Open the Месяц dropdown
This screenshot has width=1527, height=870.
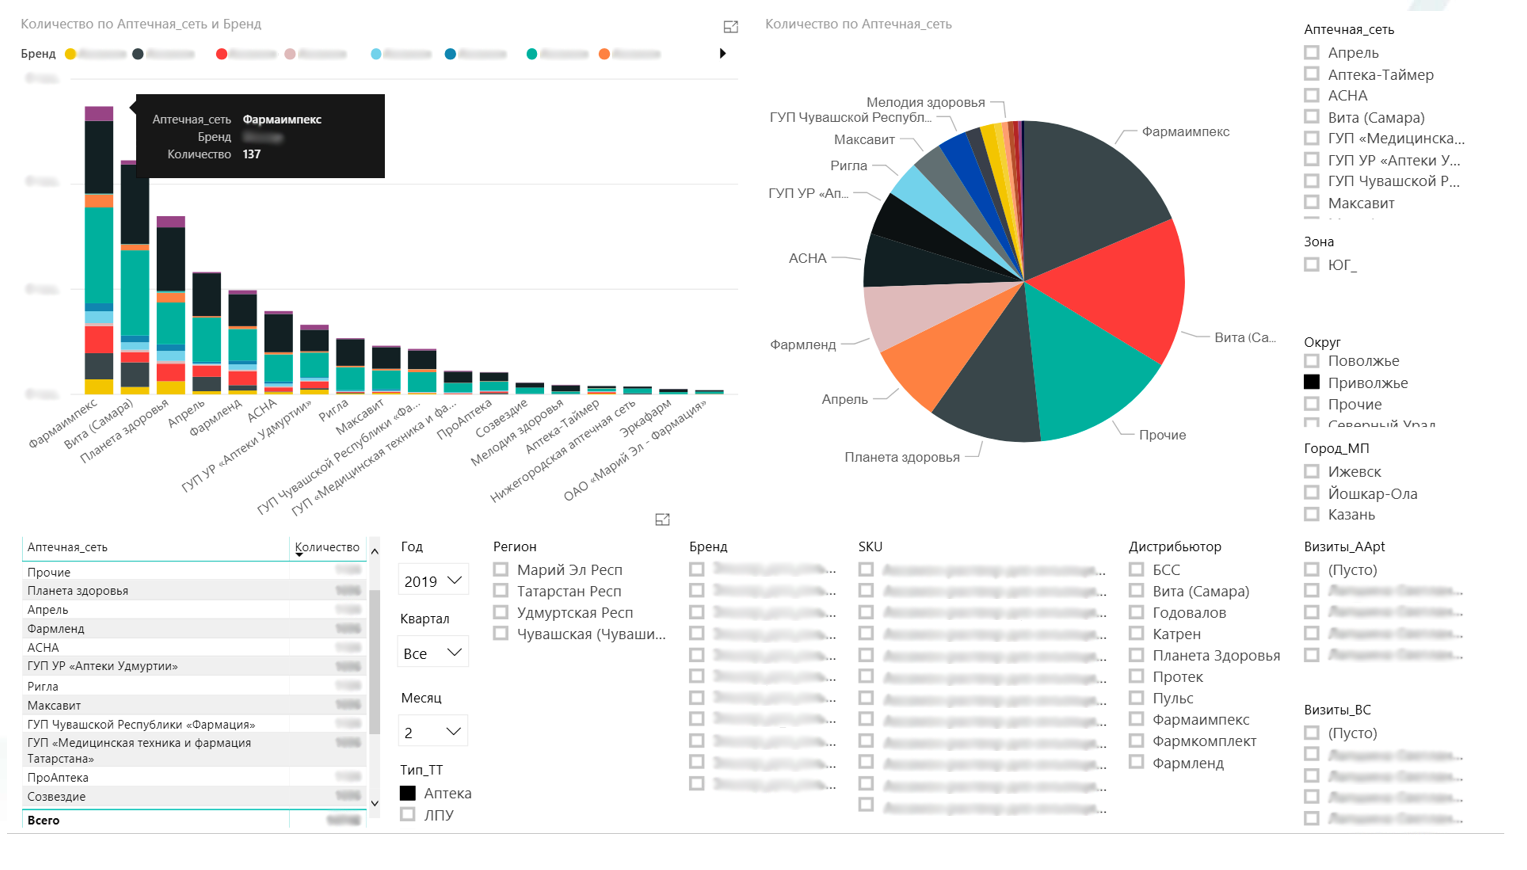point(433,731)
